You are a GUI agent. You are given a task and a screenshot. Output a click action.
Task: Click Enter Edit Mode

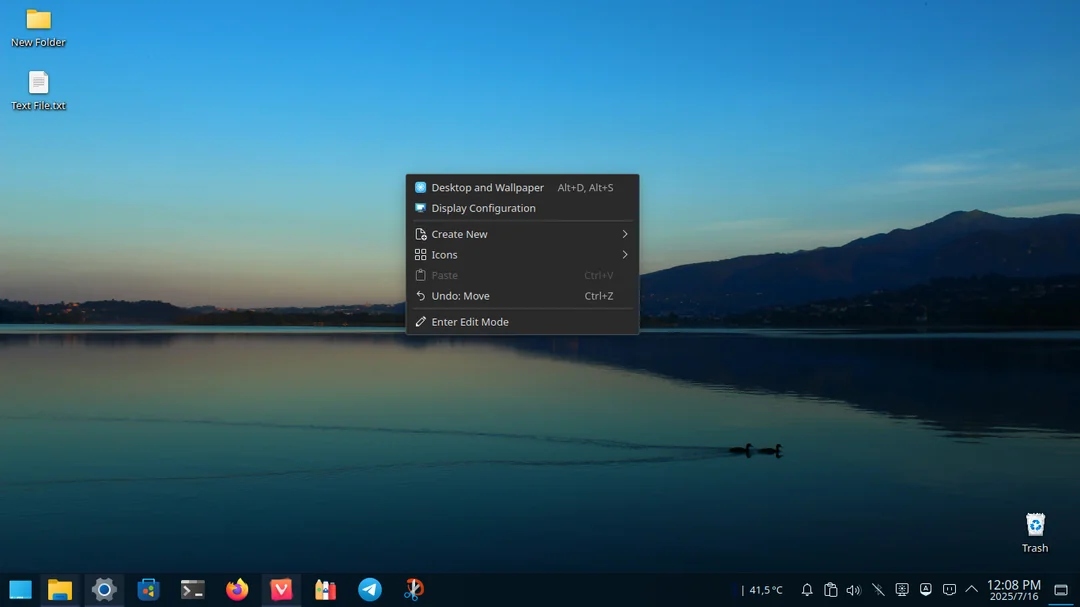[470, 322]
